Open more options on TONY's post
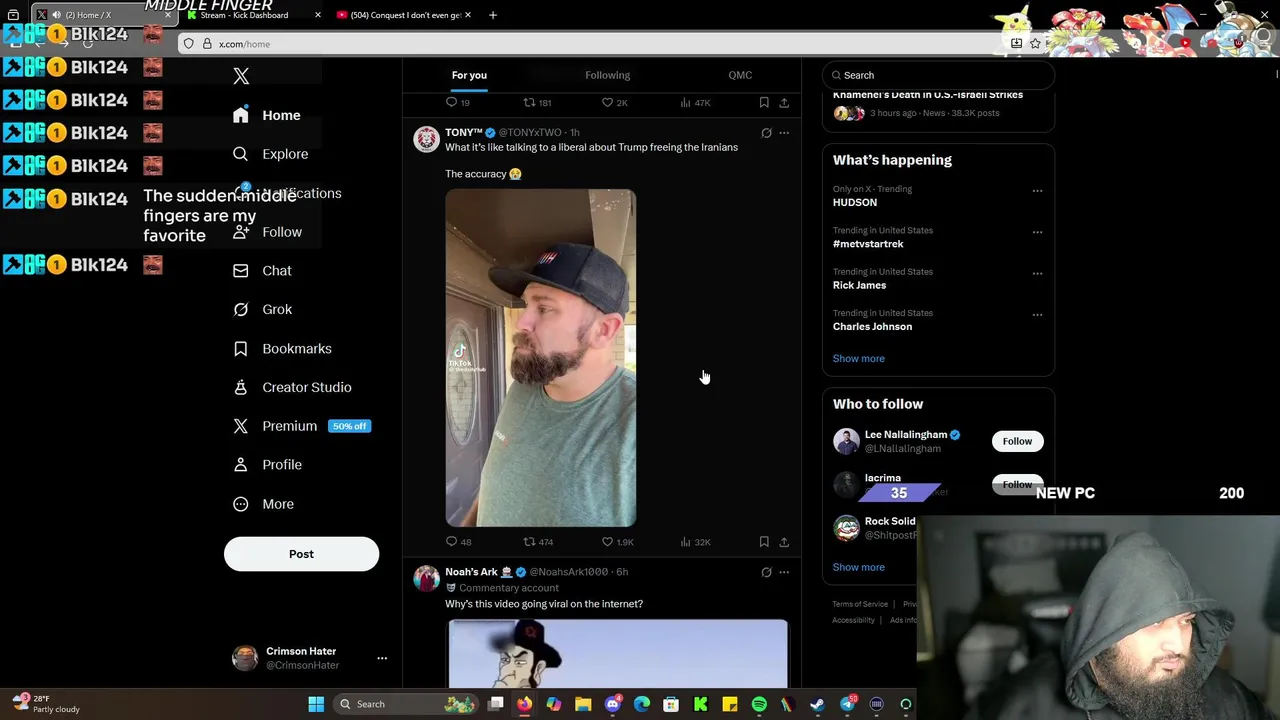This screenshot has height=720, width=1280. coord(784,132)
